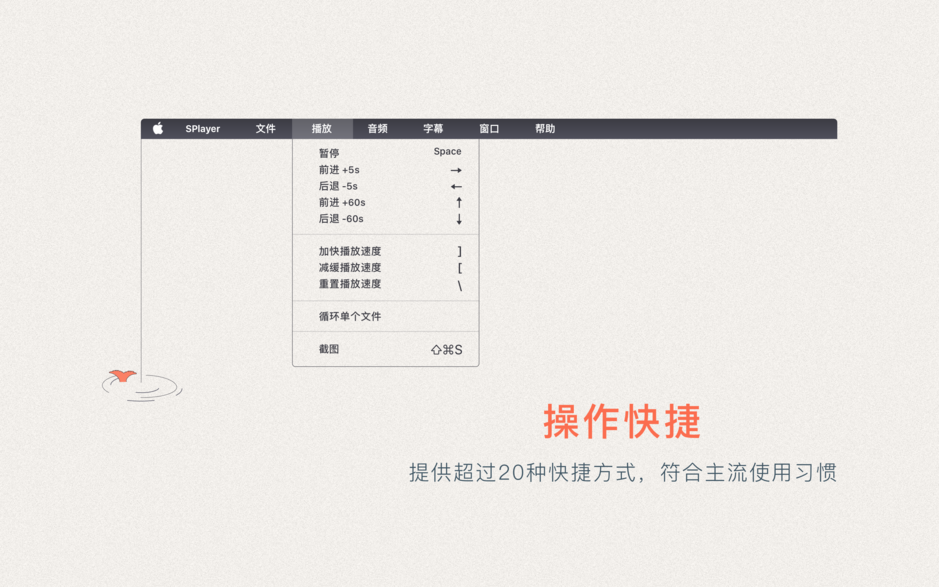
Task: Open the 播放 menu
Action: tap(321, 128)
